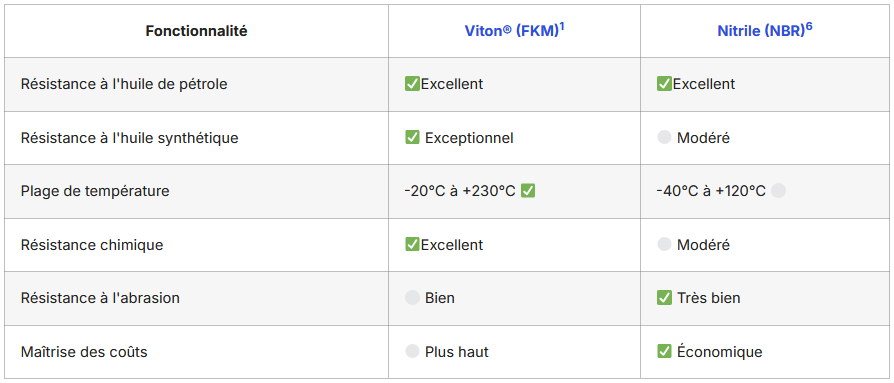This screenshot has height=383, width=894.
Task: Click footnote superscript 6 after Nitrile
Action: pos(808,27)
